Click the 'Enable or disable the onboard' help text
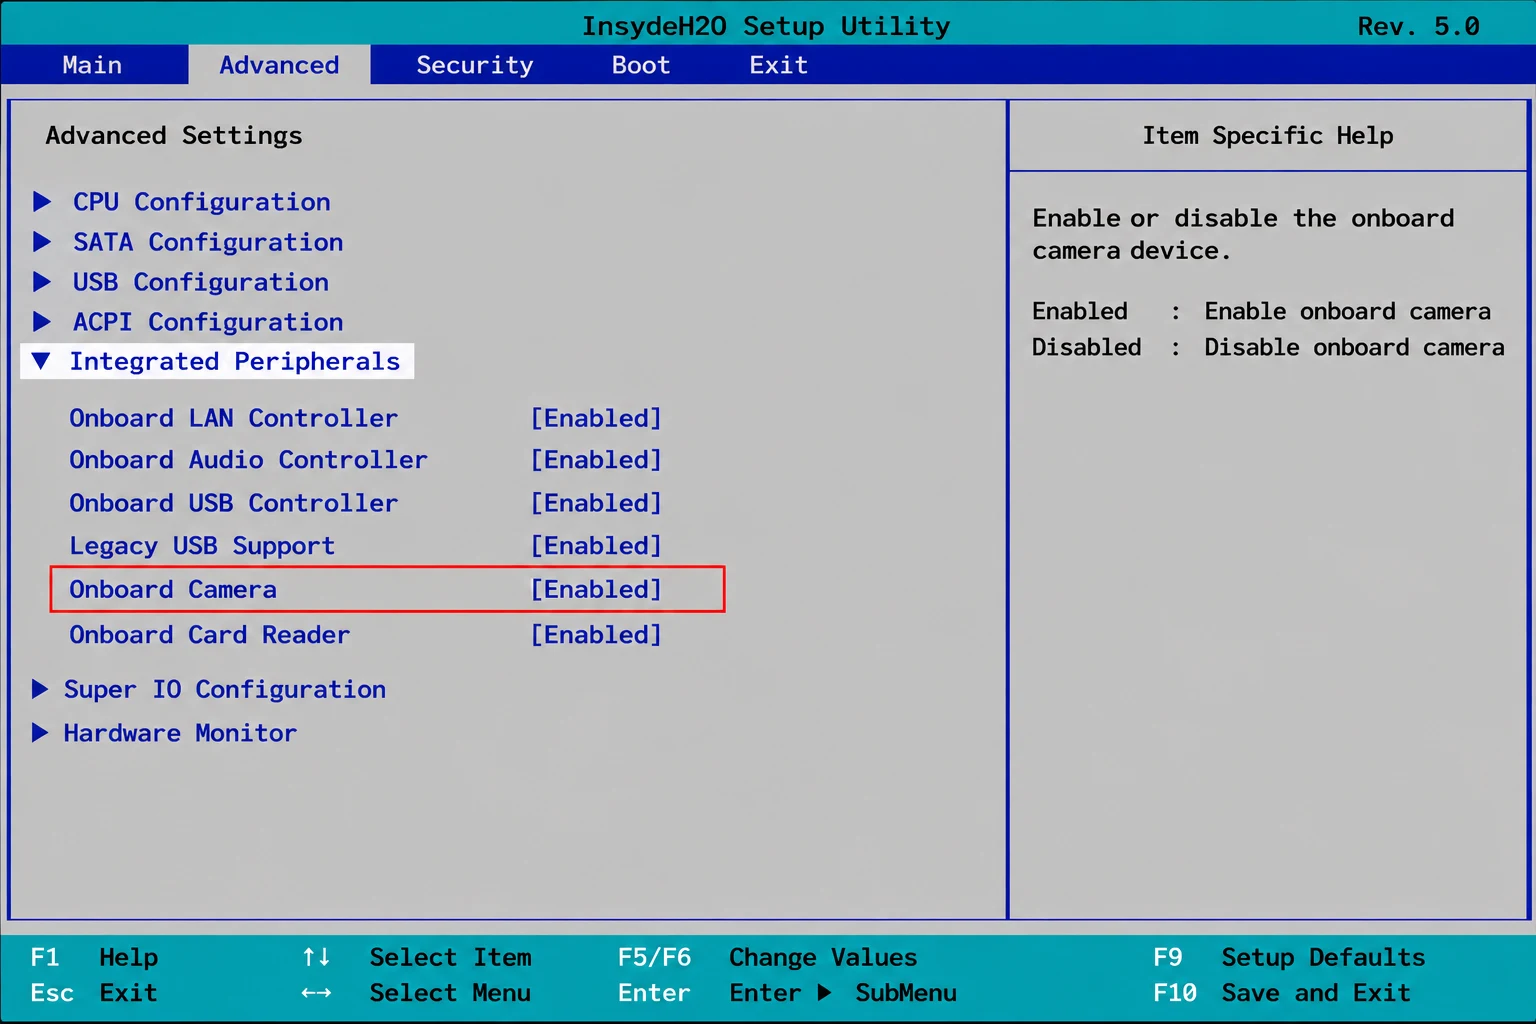Image resolution: width=1536 pixels, height=1024 pixels. tap(1243, 218)
